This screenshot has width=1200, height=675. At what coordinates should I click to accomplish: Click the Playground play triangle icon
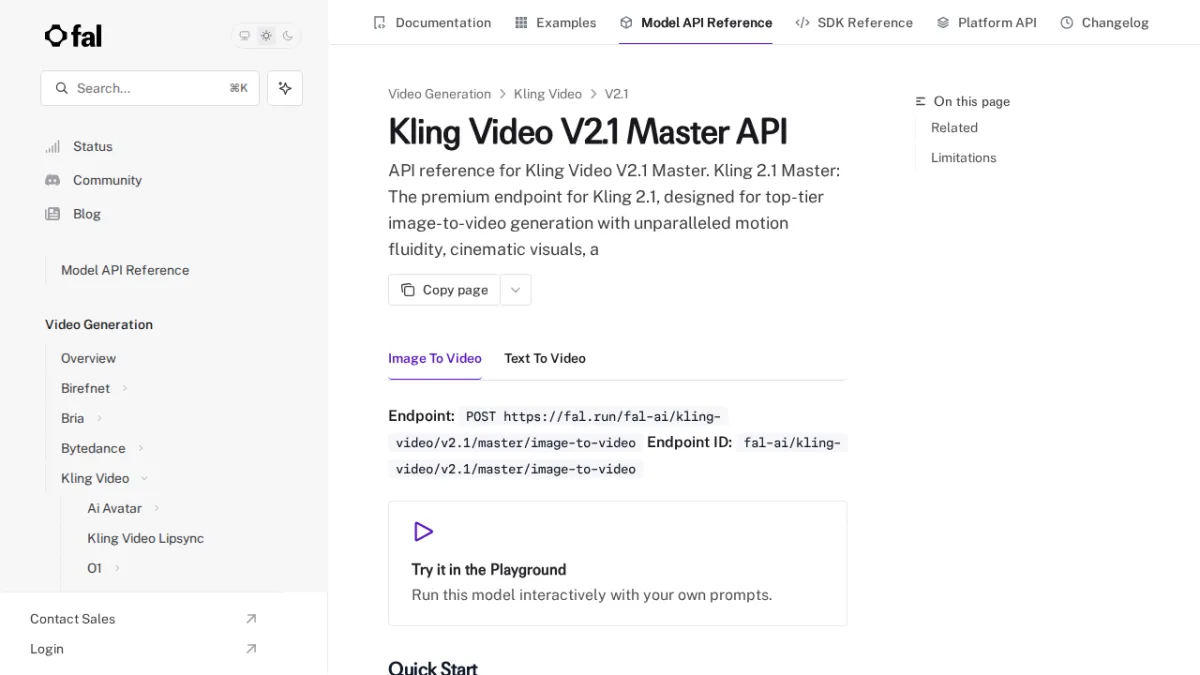tap(423, 531)
